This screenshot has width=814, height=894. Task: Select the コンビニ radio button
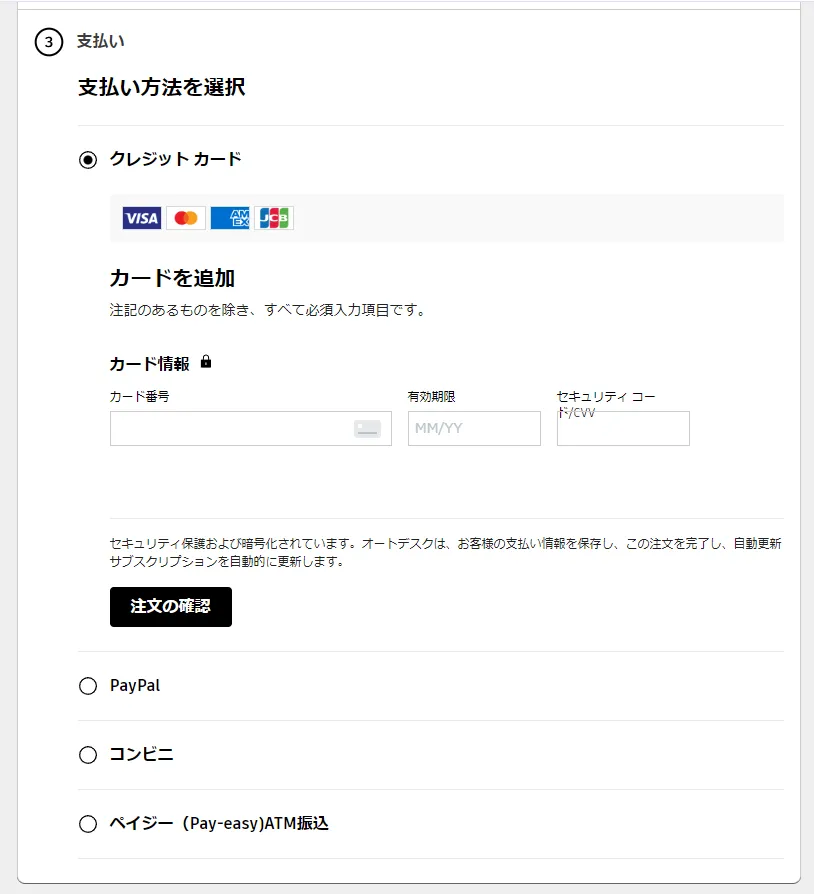pyautogui.click(x=88, y=755)
